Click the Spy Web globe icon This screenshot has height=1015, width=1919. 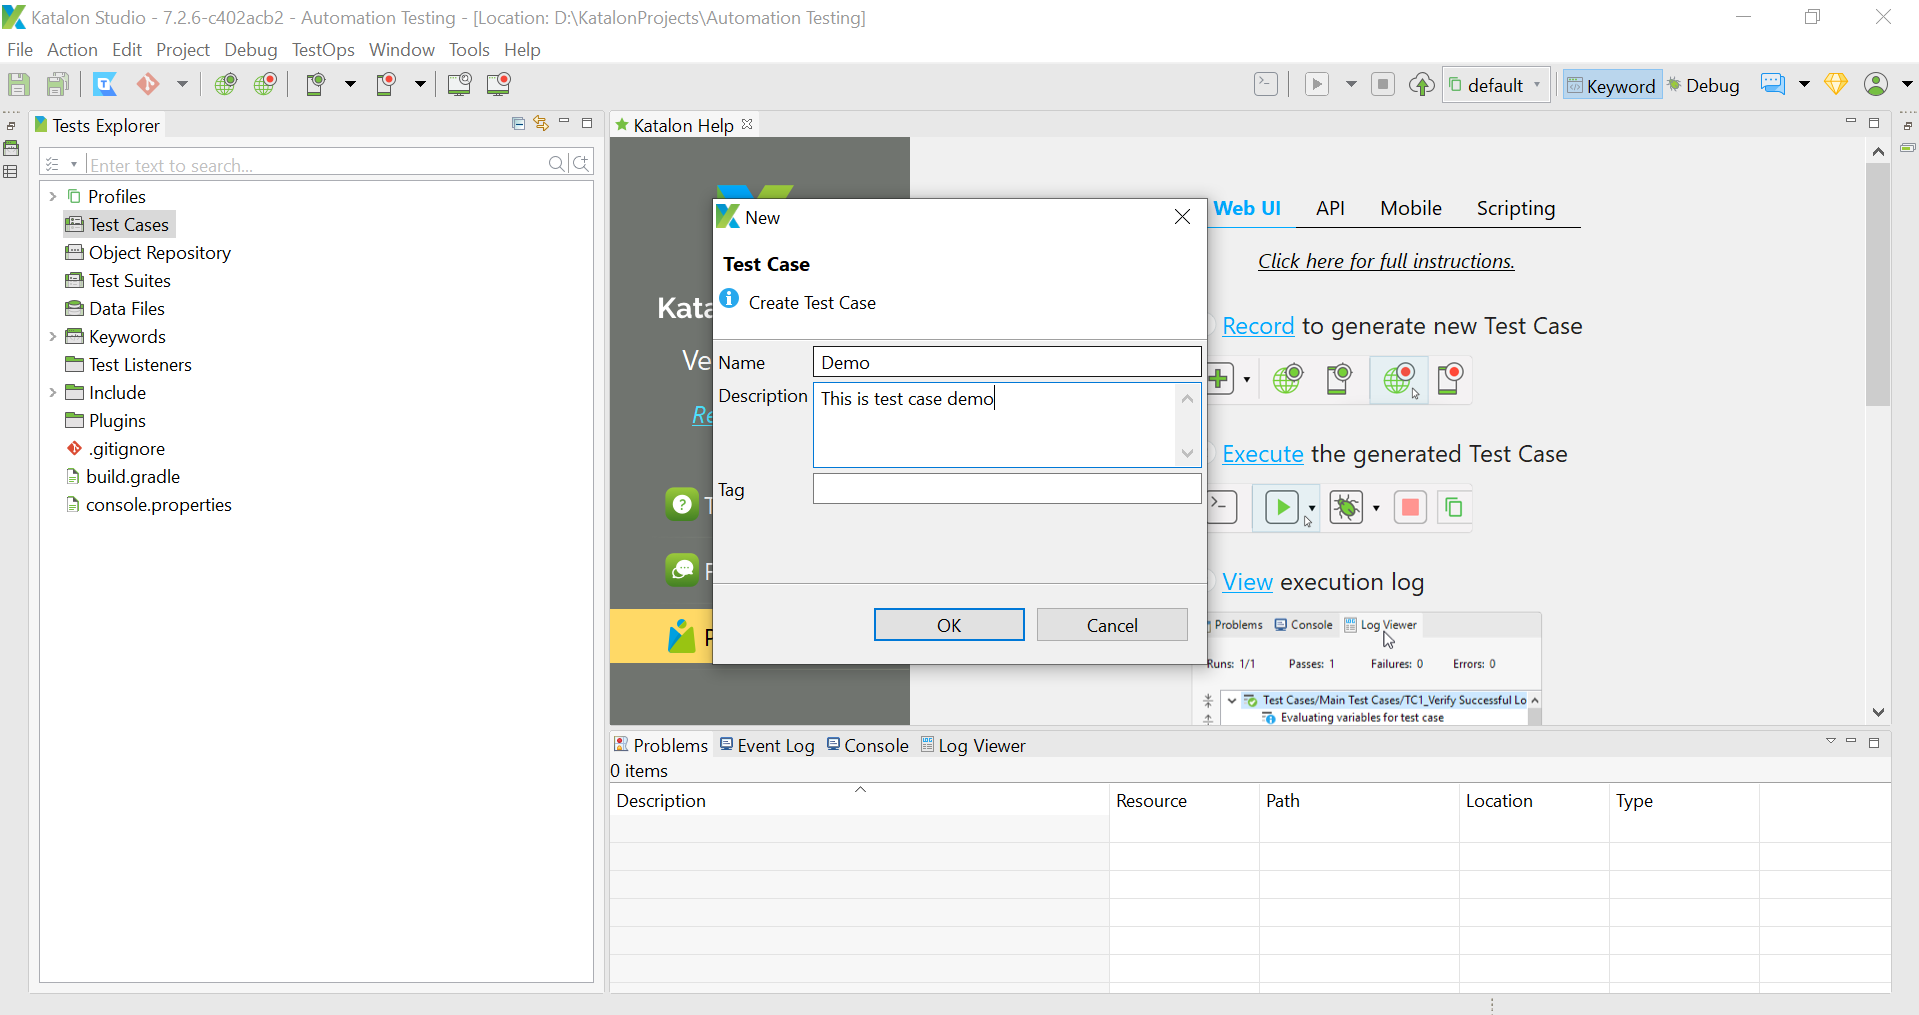226,85
